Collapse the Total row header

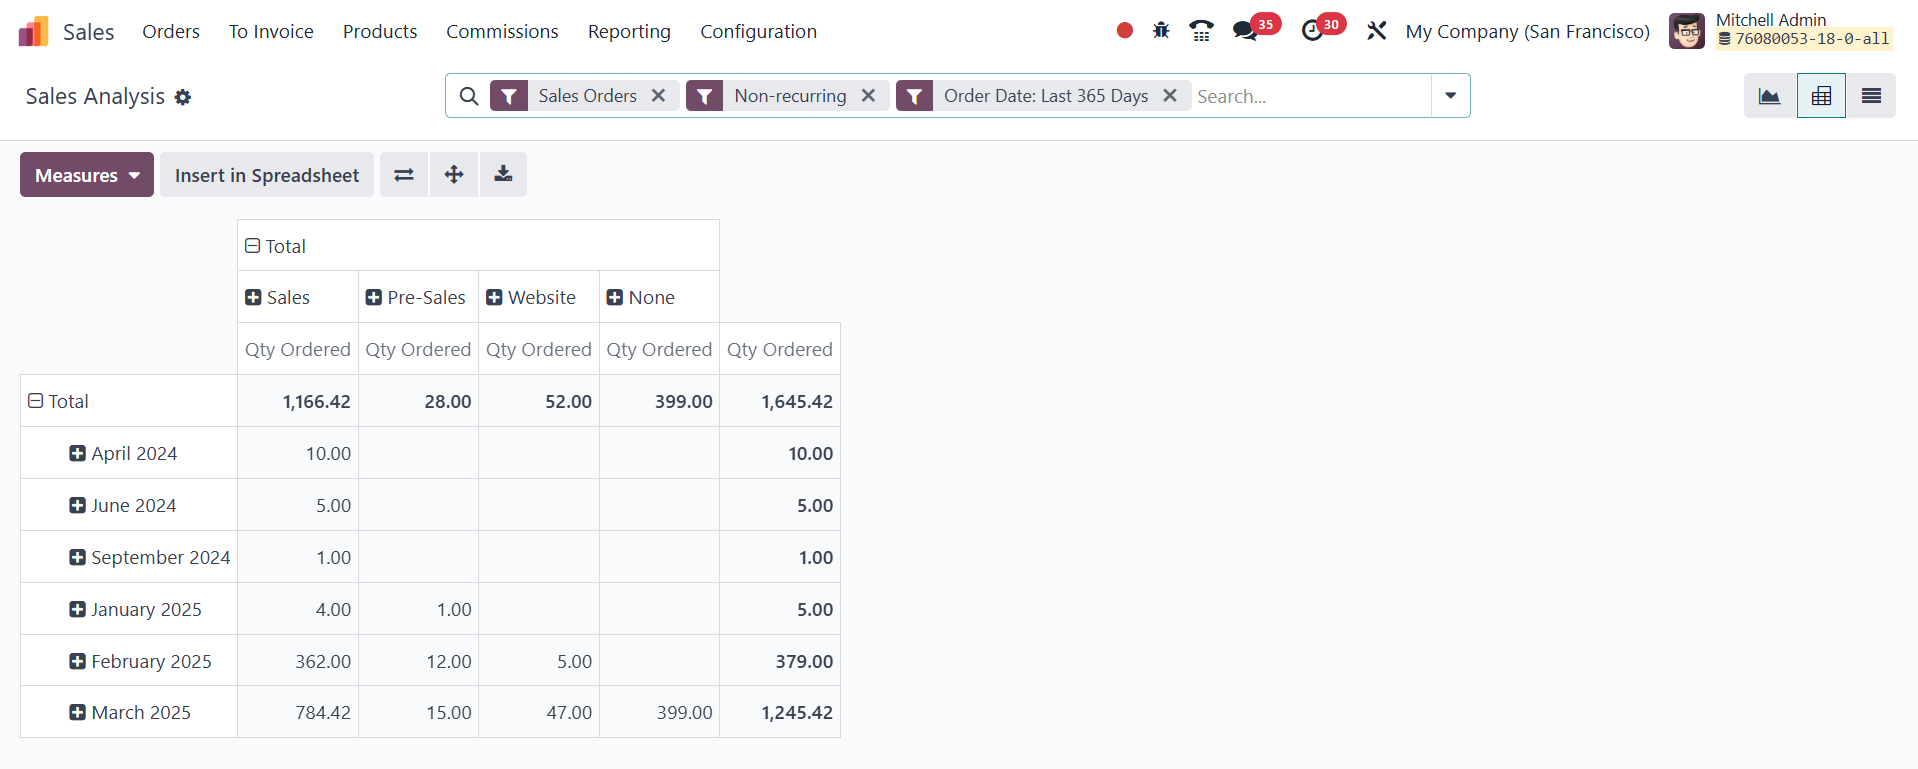59,401
